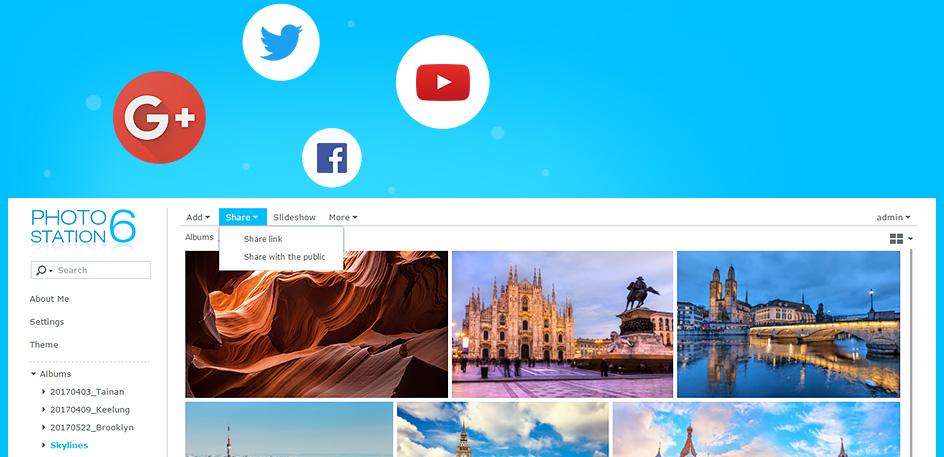Expand the 20170409_Keelung album
Screen dimensions: 944x457
click(44, 410)
